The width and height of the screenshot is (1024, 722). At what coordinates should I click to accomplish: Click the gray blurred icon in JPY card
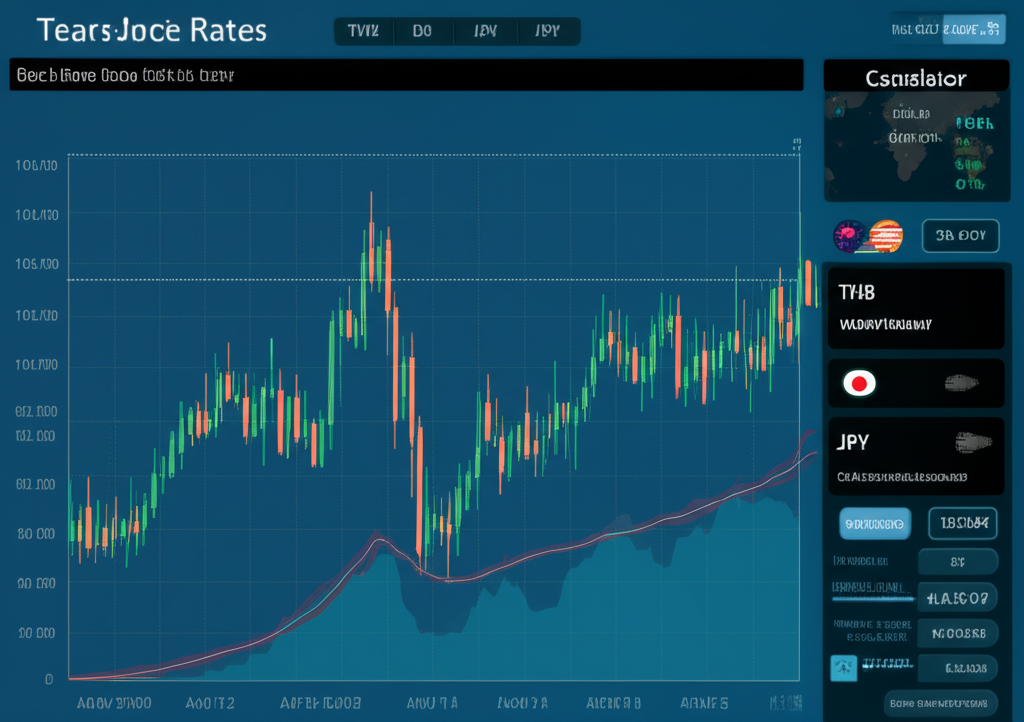(x=974, y=441)
